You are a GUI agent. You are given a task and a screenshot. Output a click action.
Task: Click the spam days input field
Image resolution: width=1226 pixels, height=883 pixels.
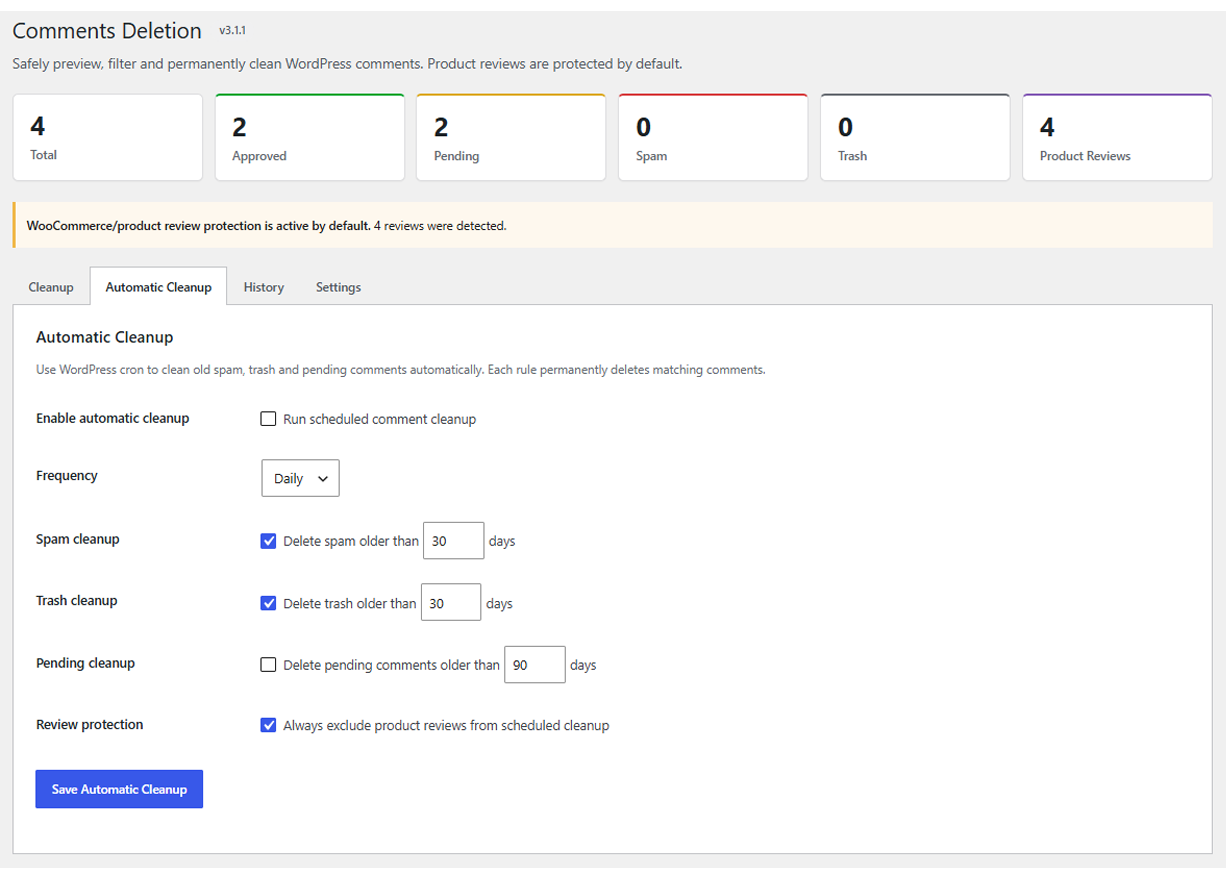[x=454, y=541]
